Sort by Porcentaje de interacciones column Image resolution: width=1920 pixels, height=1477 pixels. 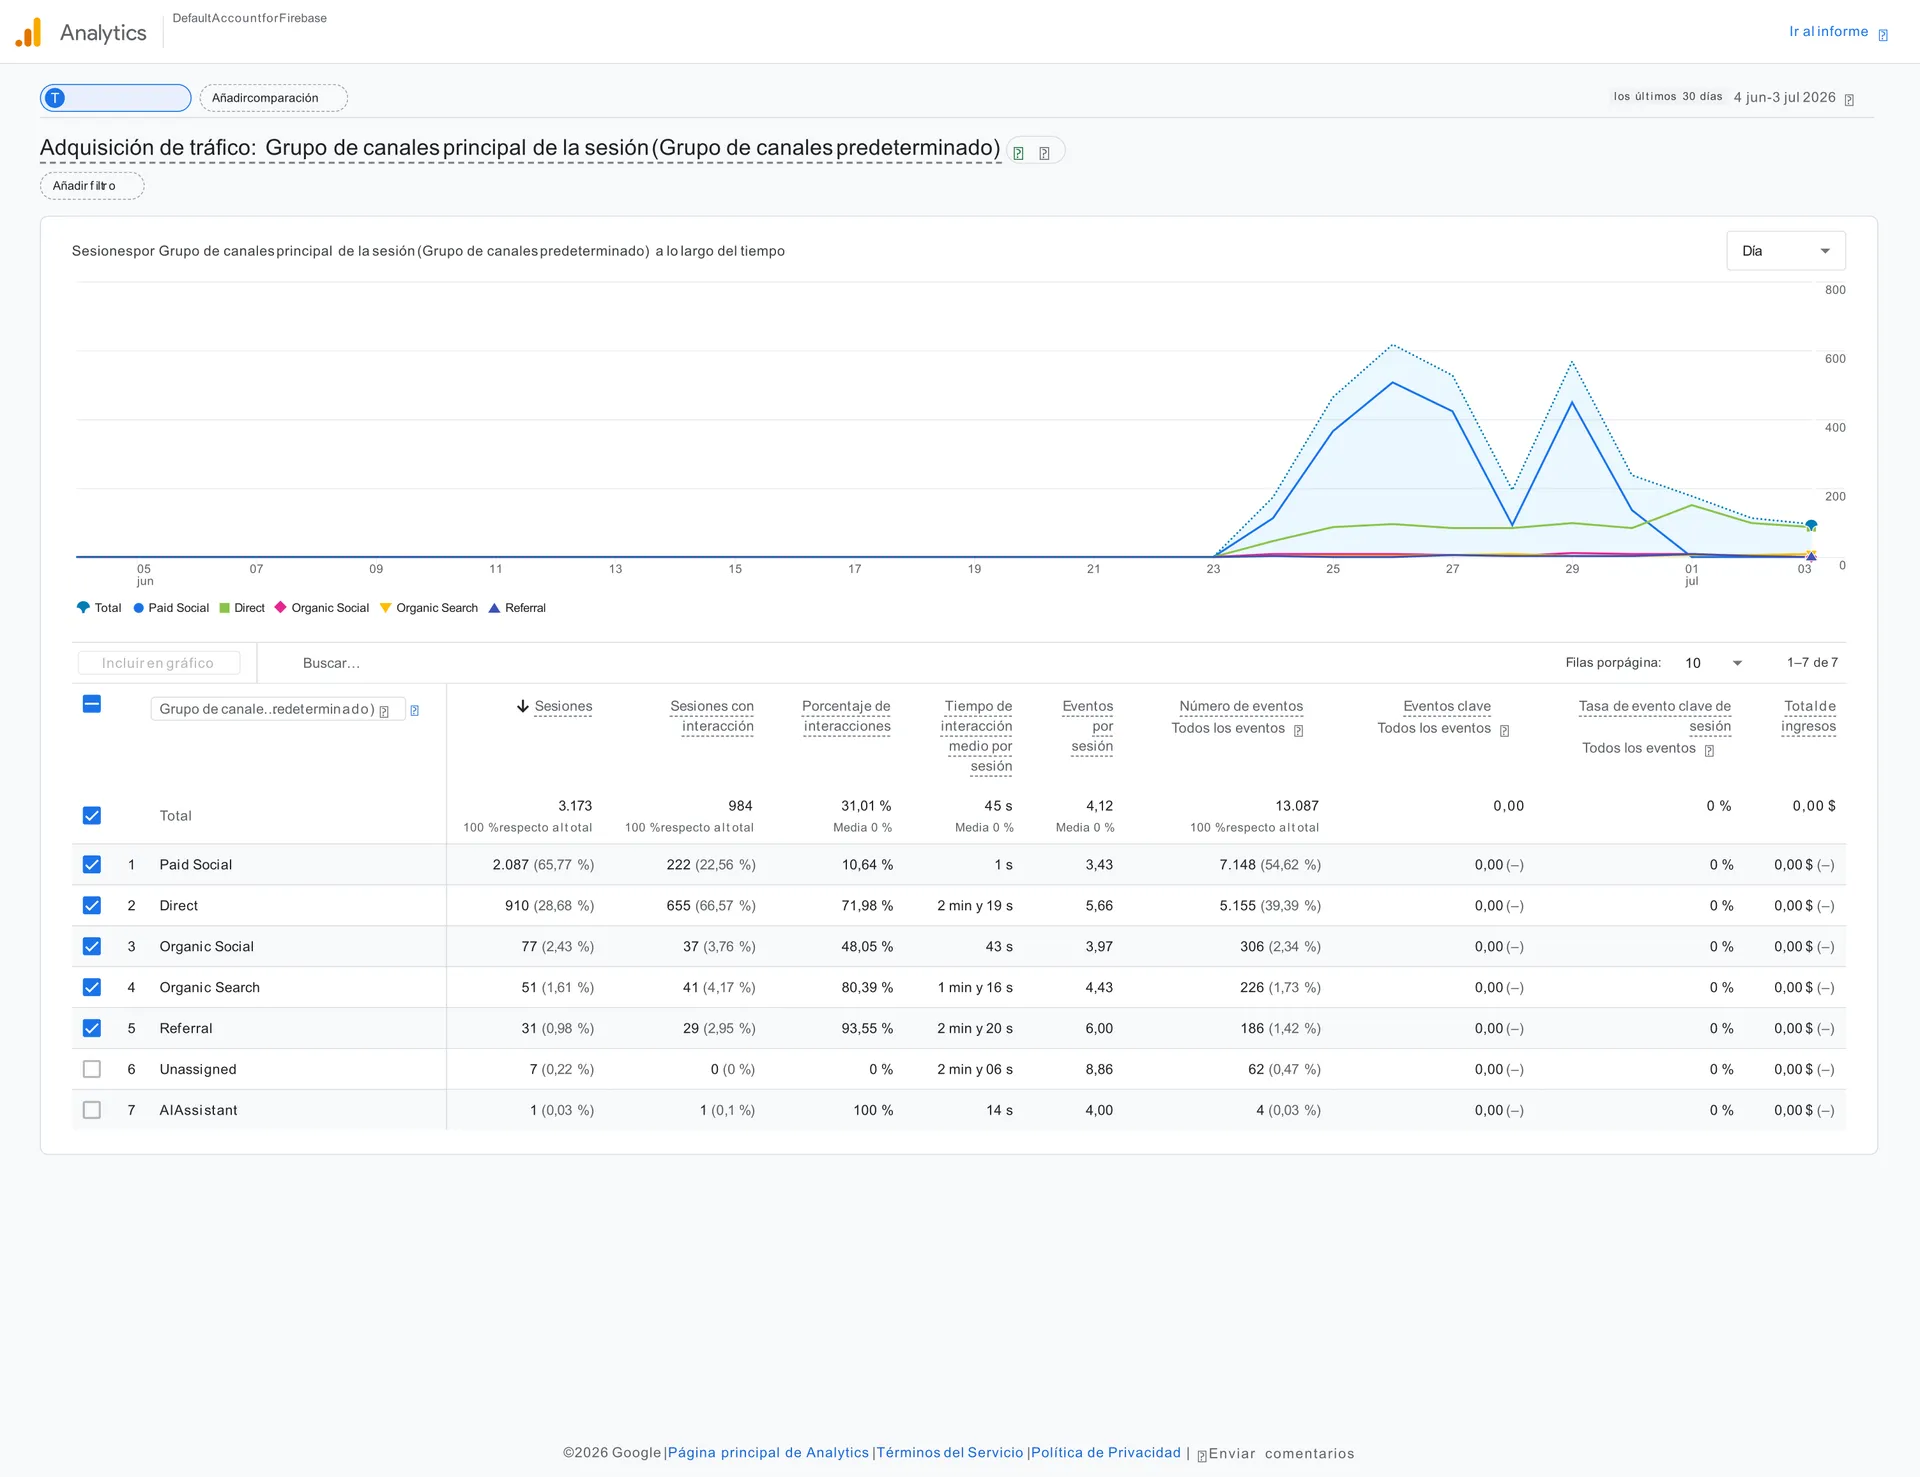(x=846, y=716)
